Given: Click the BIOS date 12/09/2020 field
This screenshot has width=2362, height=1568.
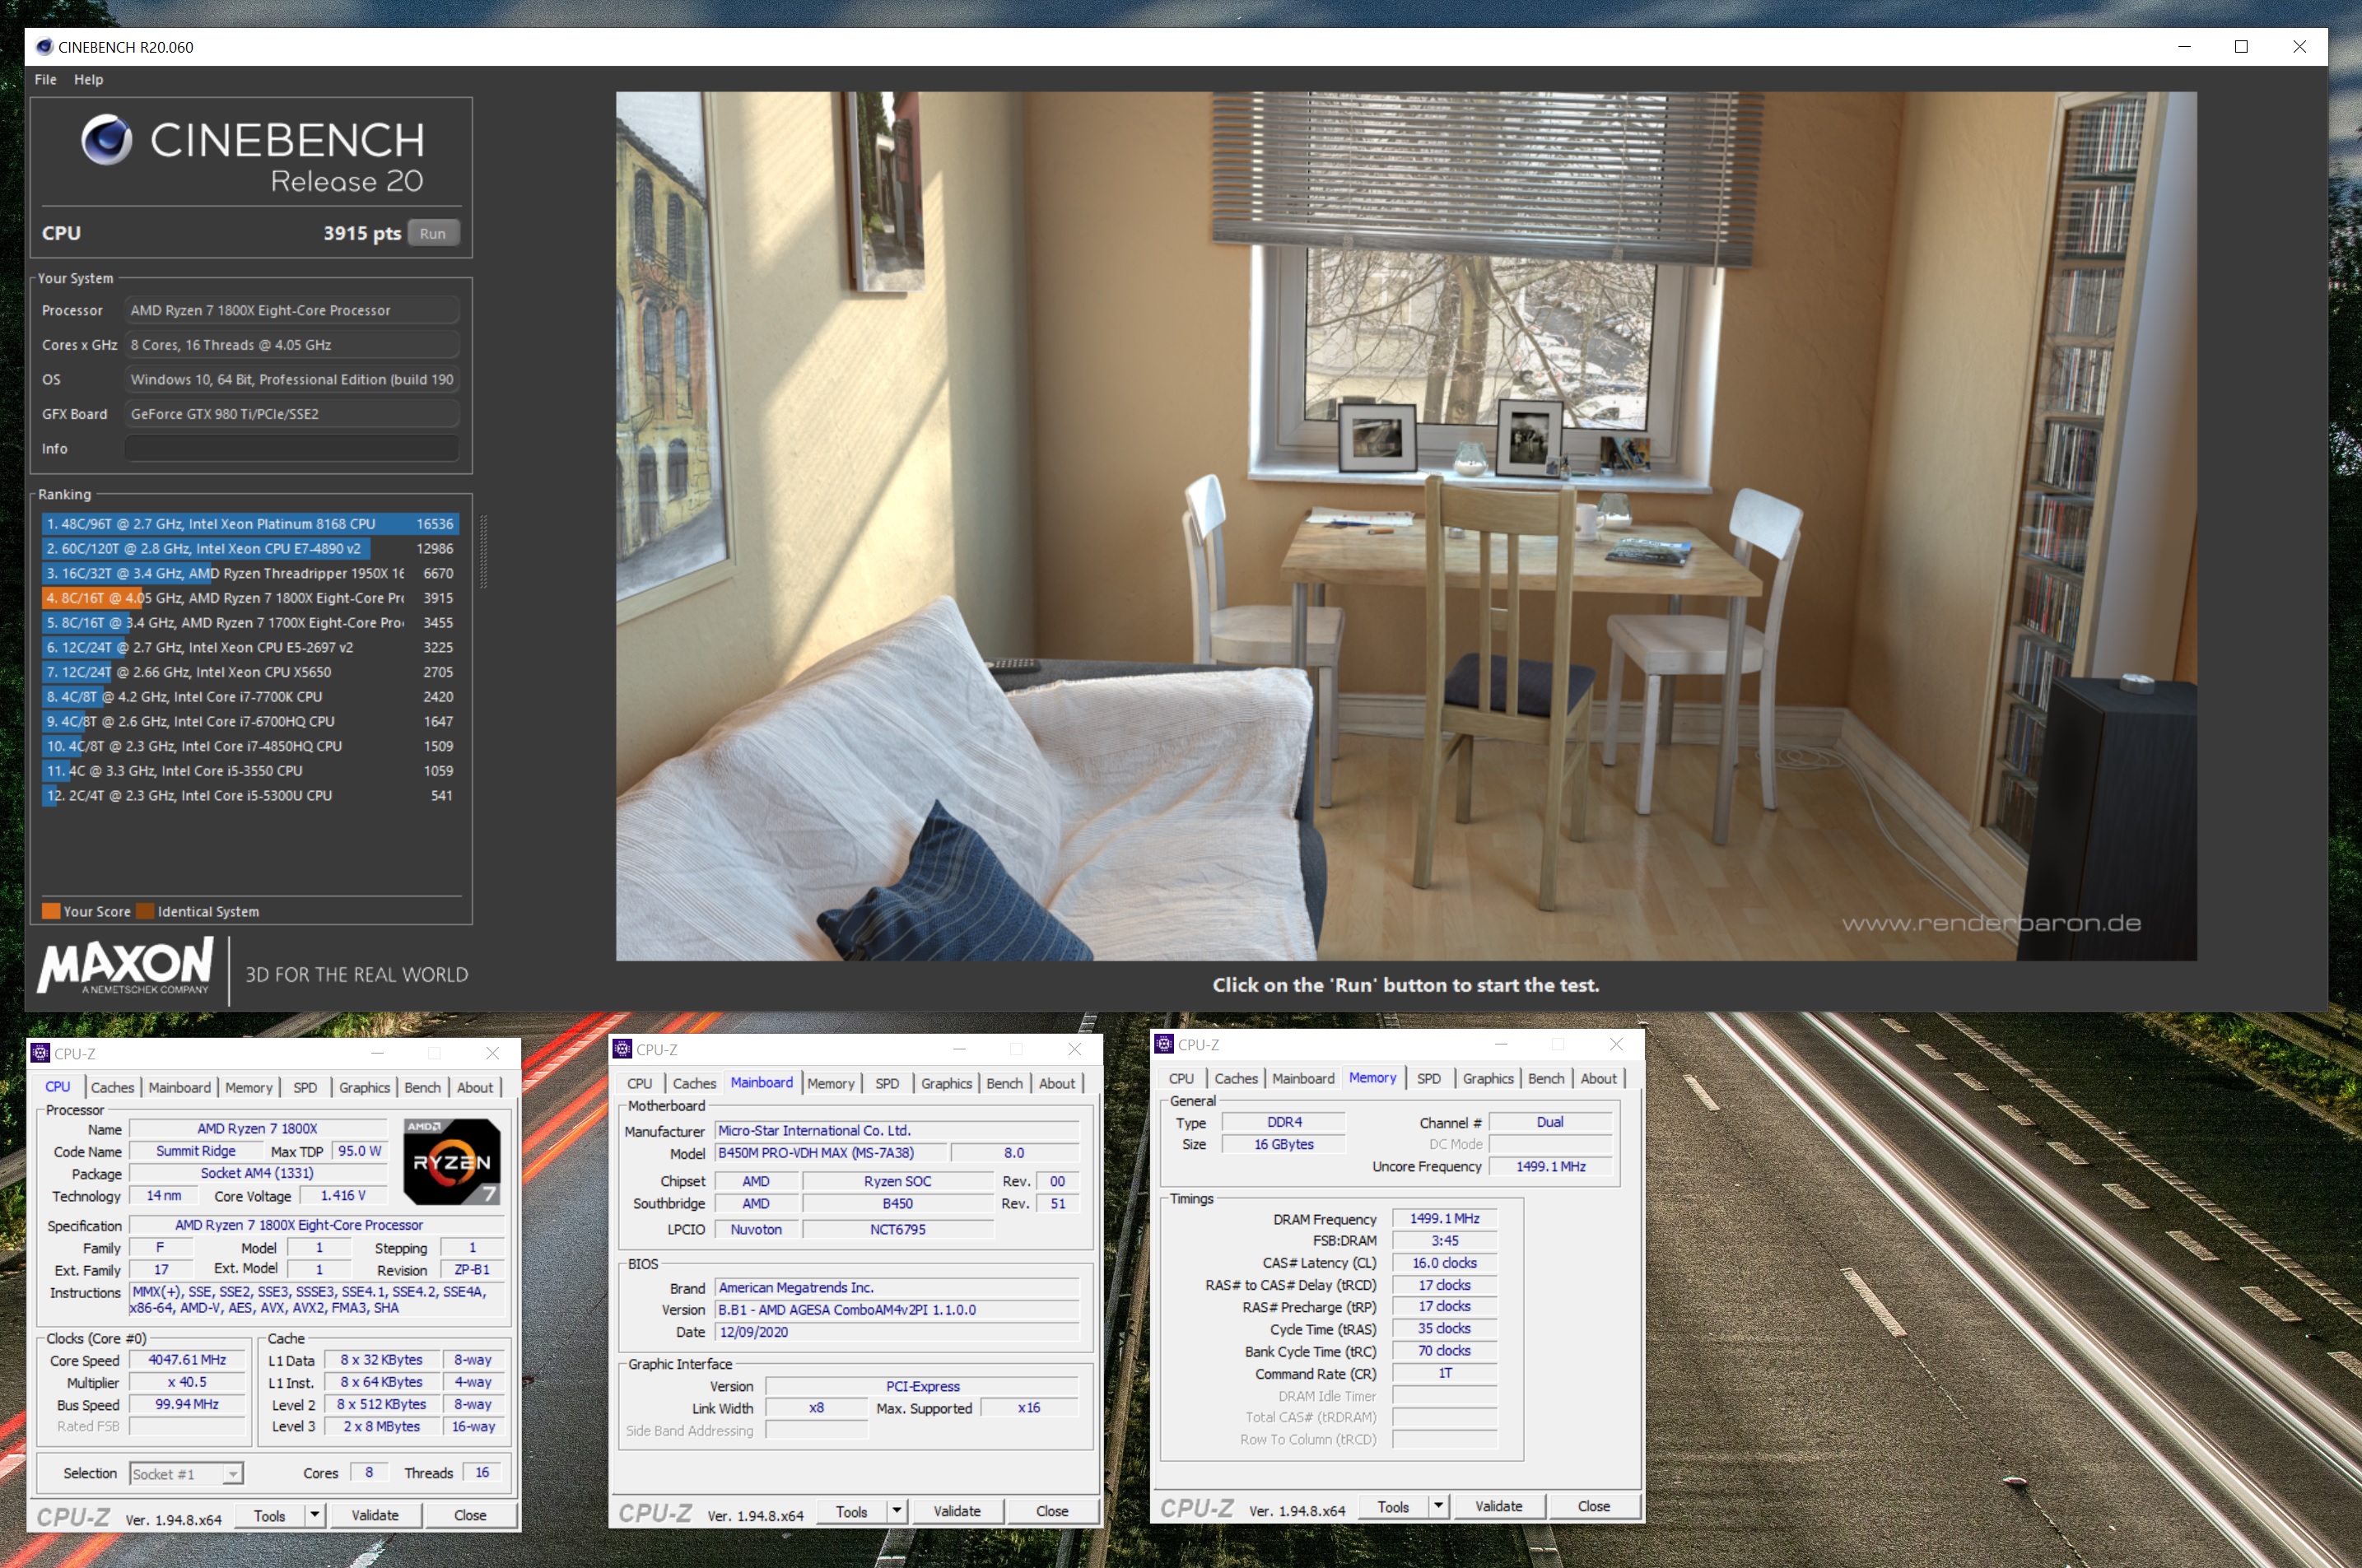Looking at the screenshot, I should coord(897,1332).
